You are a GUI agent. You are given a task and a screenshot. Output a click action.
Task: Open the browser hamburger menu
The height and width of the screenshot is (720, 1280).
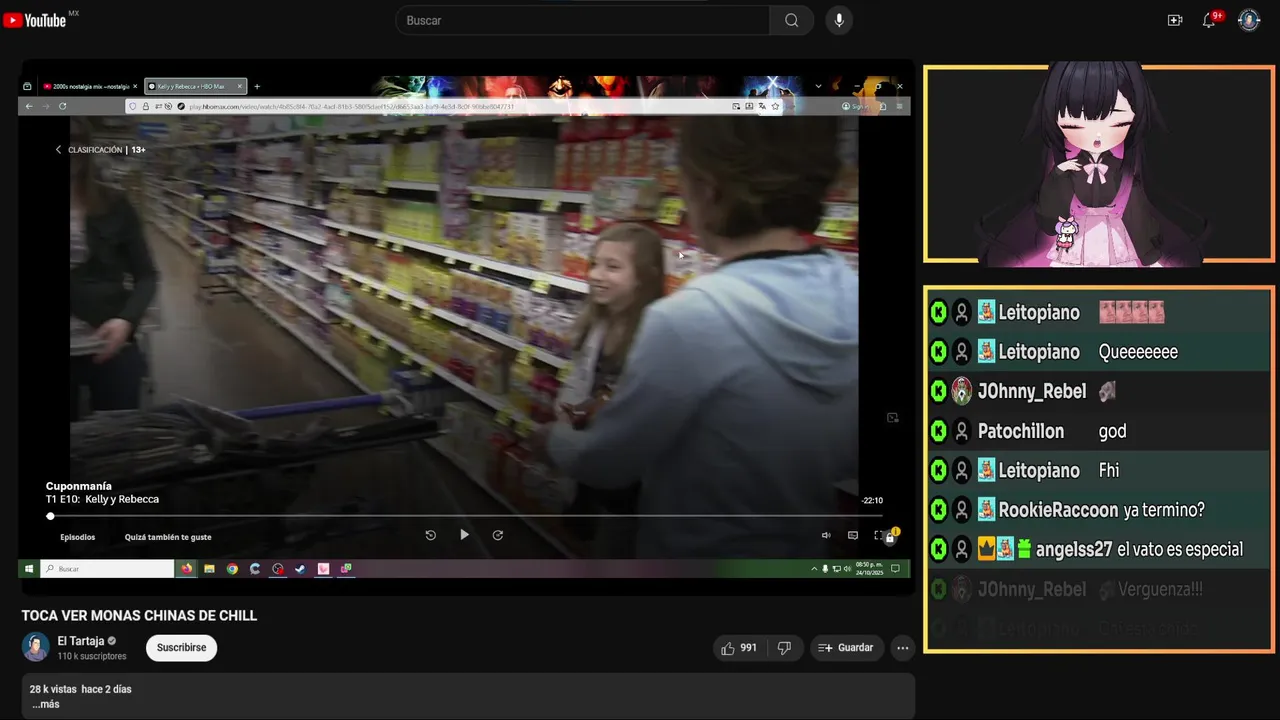point(899,106)
